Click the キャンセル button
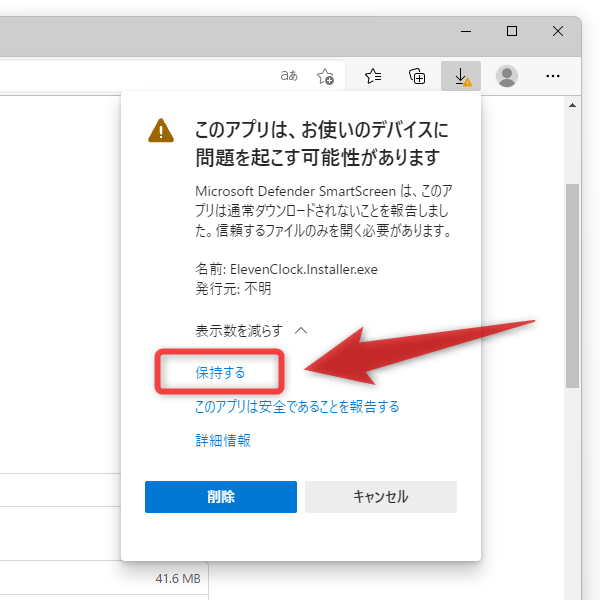Viewport: 600px width, 600px height. coord(381,497)
